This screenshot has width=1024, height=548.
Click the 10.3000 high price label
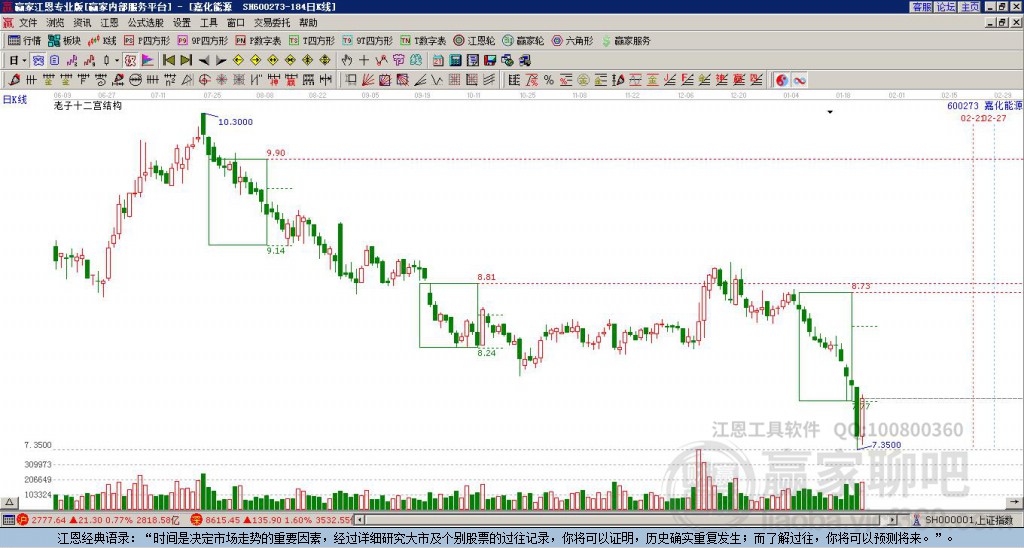pos(235,122)
